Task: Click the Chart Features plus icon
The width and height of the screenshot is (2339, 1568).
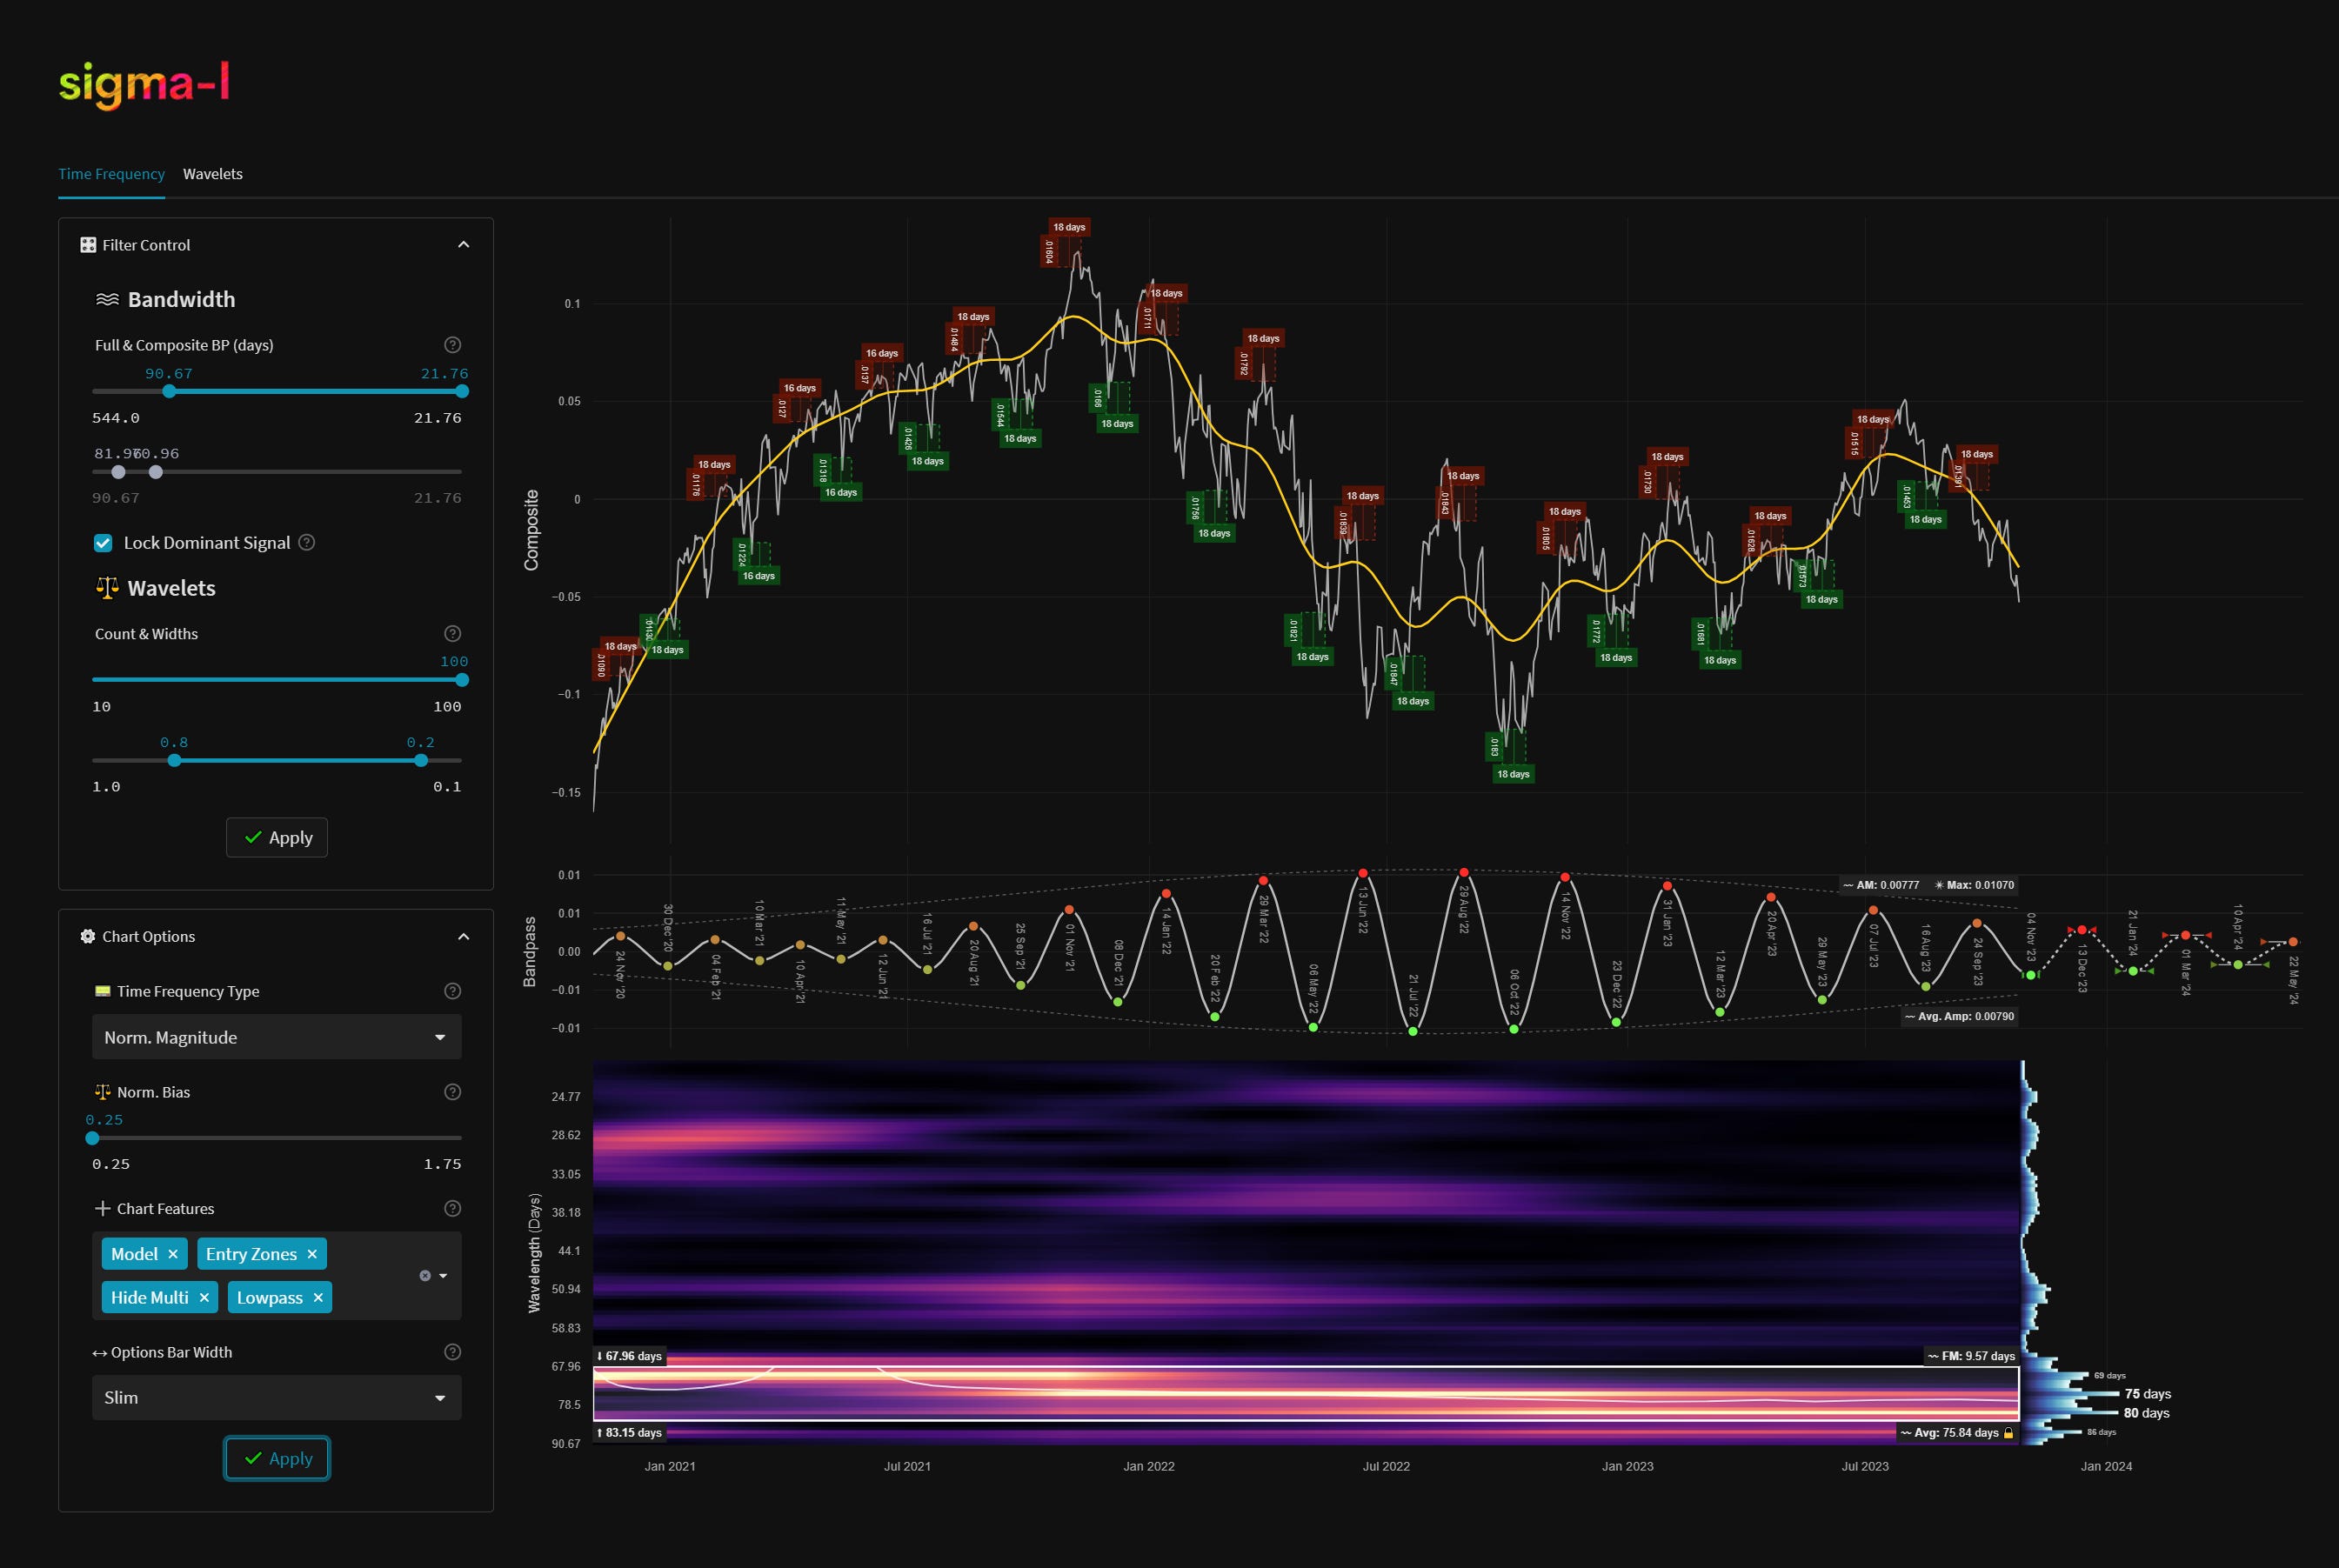Action: point(101,1208)
